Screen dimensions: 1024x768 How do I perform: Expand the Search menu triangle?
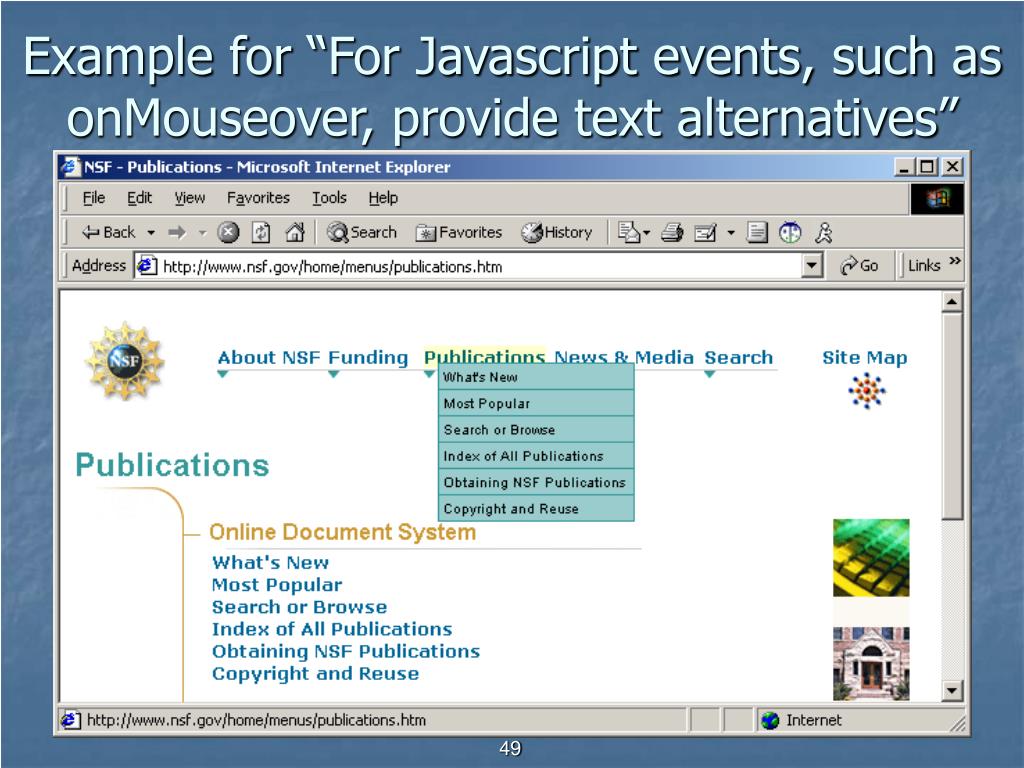710,374
